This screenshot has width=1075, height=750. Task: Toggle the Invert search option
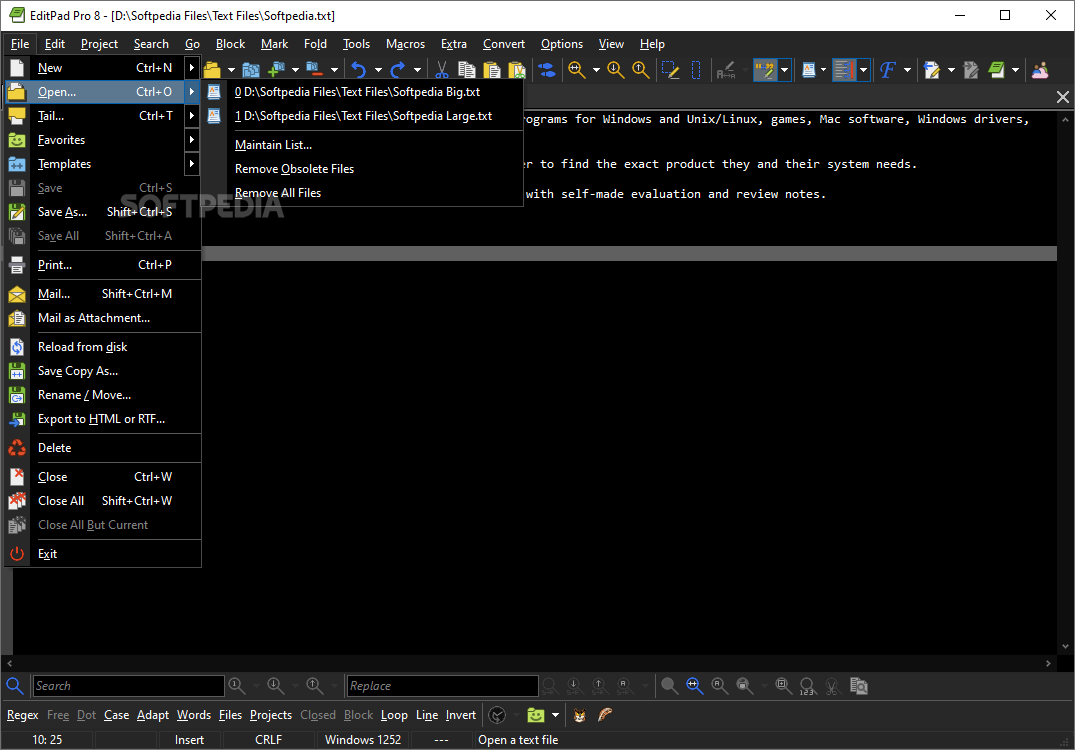pos(461,715)
